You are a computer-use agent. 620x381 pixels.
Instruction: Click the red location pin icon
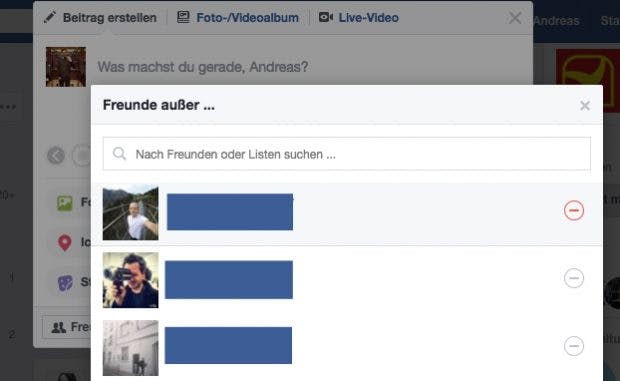click(x=65, y=242)
